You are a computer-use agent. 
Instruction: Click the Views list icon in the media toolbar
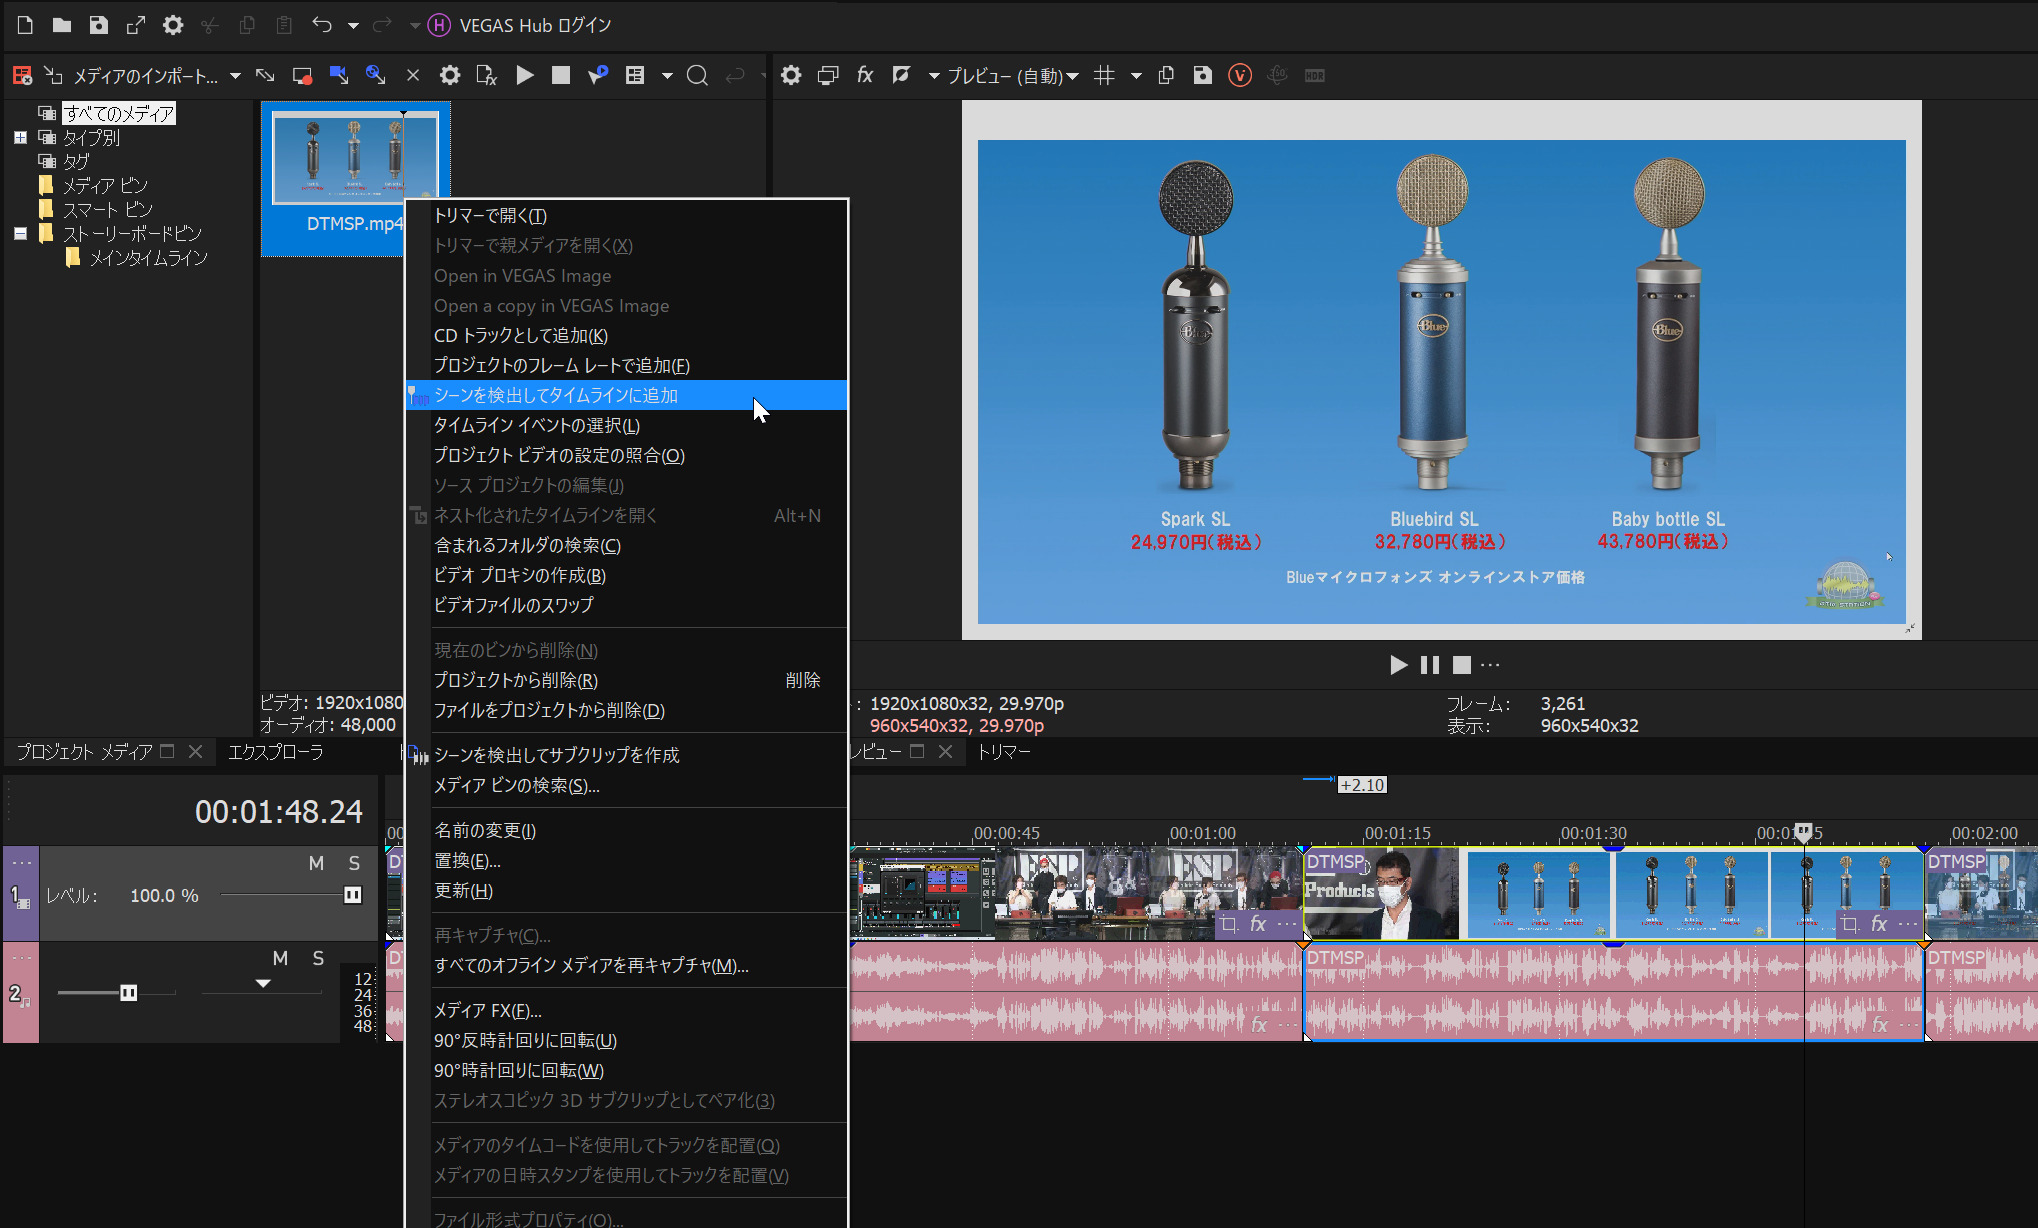coord(635,75)
